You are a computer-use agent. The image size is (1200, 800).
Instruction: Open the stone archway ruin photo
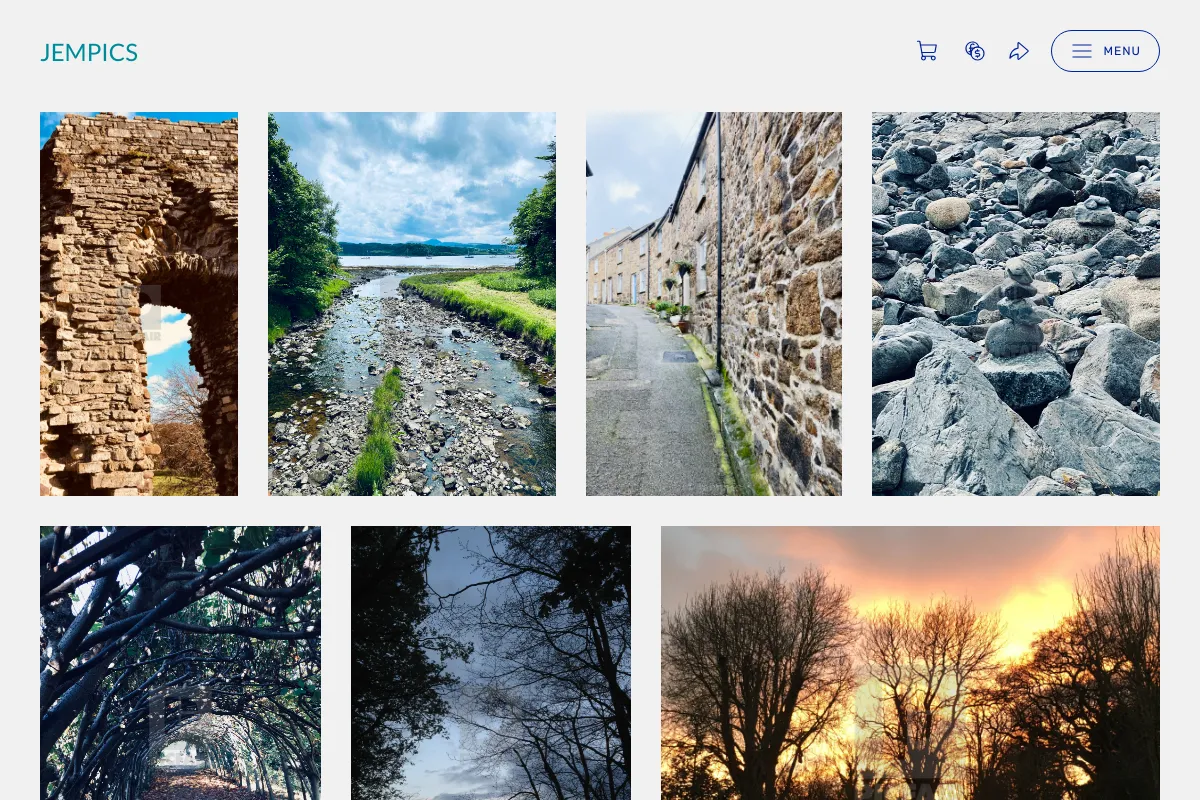139,304
